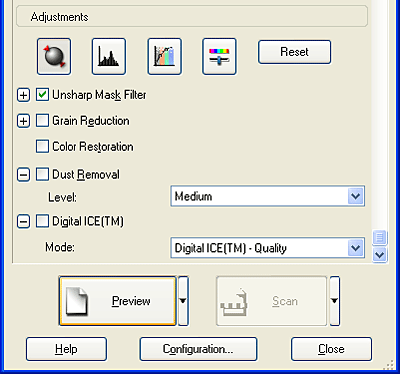
Task: Enable the Grain Reduction checkbox
Action: (42, 121)
